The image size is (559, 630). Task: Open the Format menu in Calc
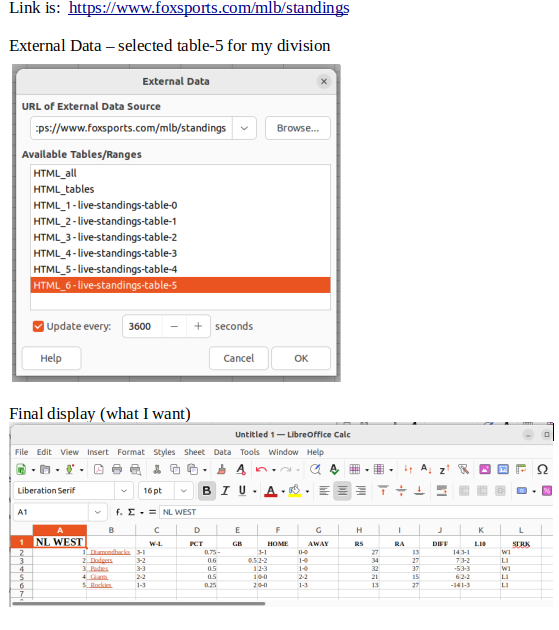[131, 452]
